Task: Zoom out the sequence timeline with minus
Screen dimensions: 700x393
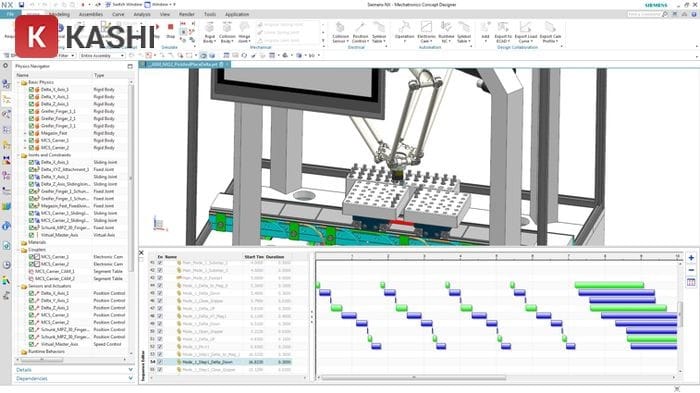Action: (691, 270)
